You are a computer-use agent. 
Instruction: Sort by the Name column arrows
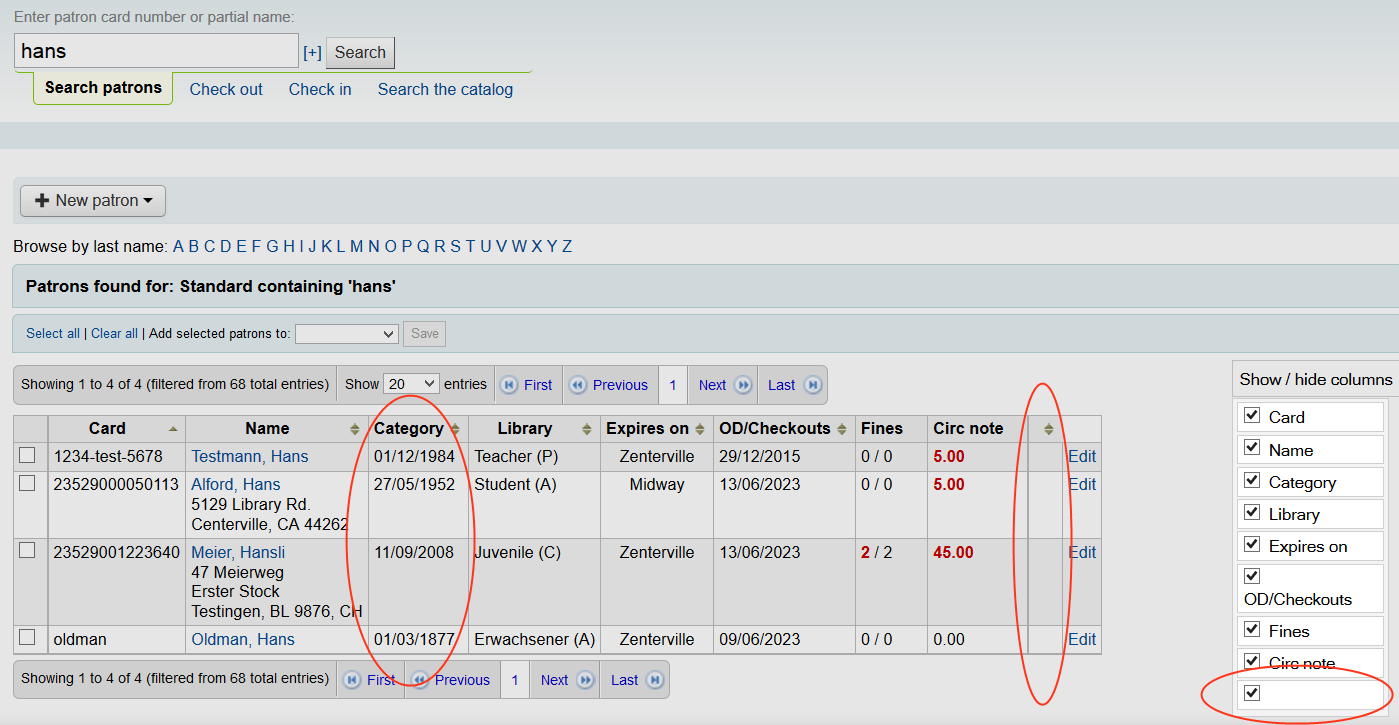tap(354, 429)
